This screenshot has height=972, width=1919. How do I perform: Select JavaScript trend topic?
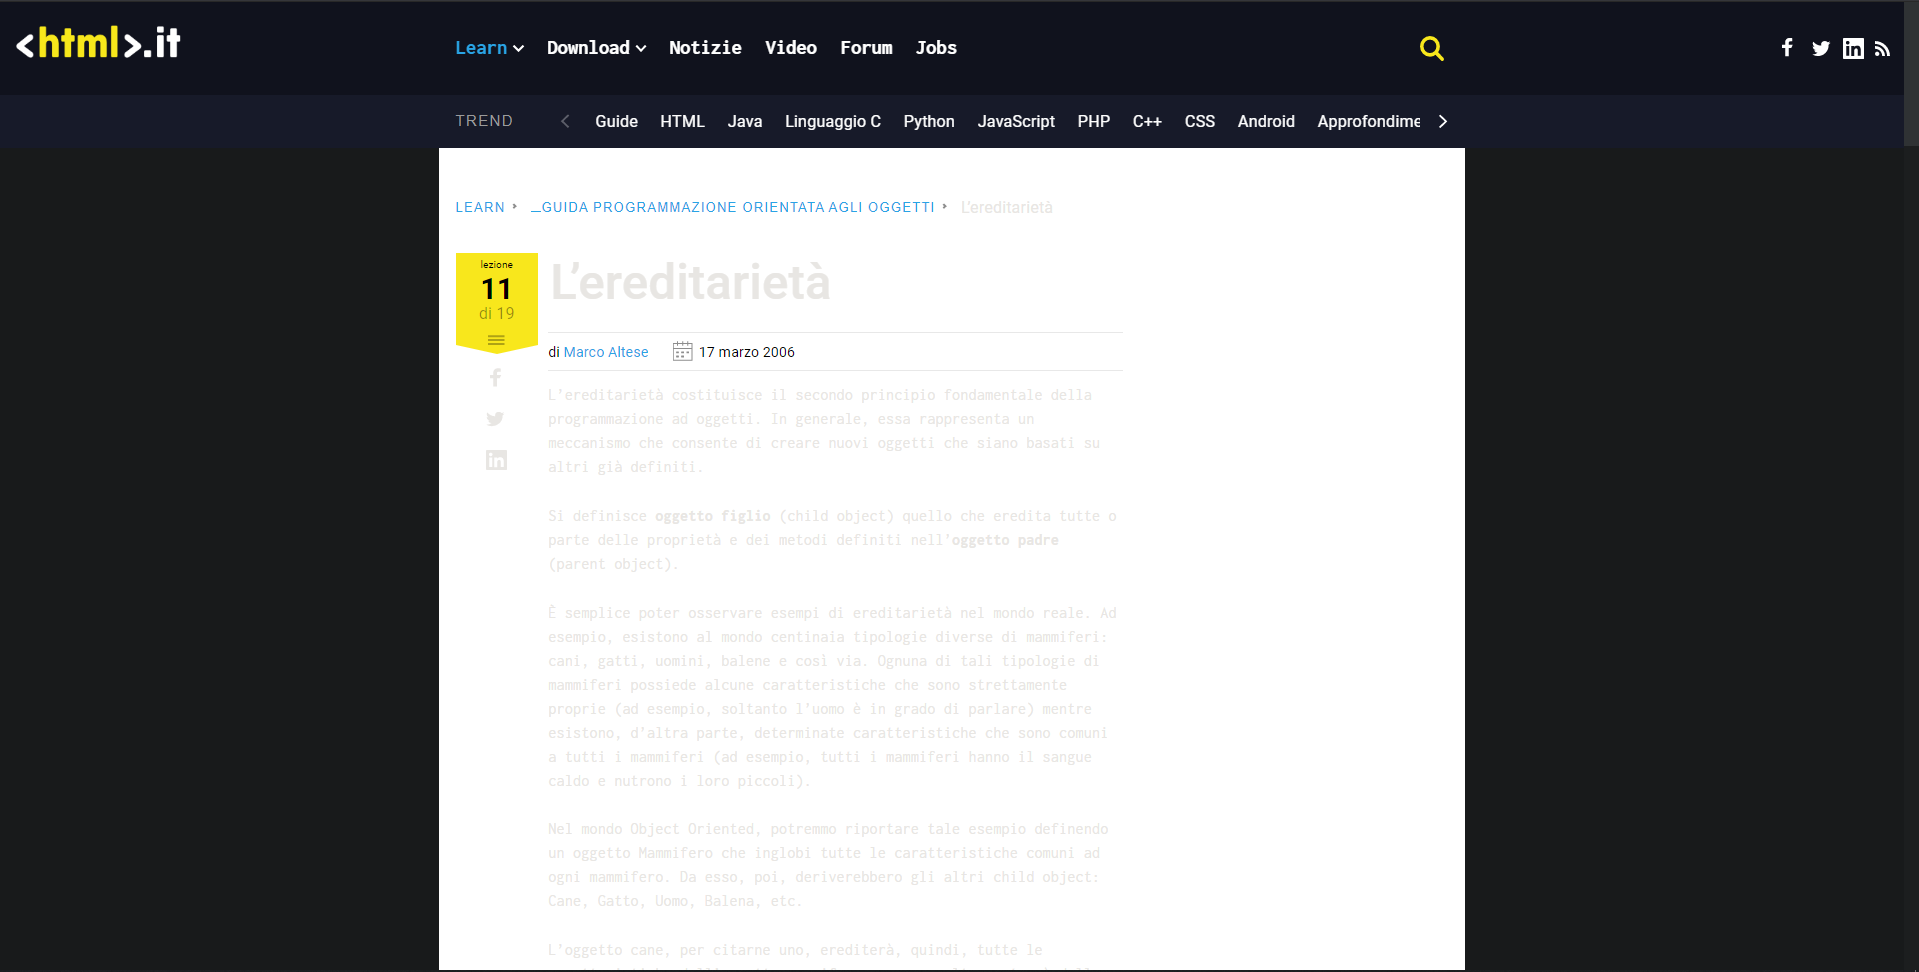pos(1016,121)
